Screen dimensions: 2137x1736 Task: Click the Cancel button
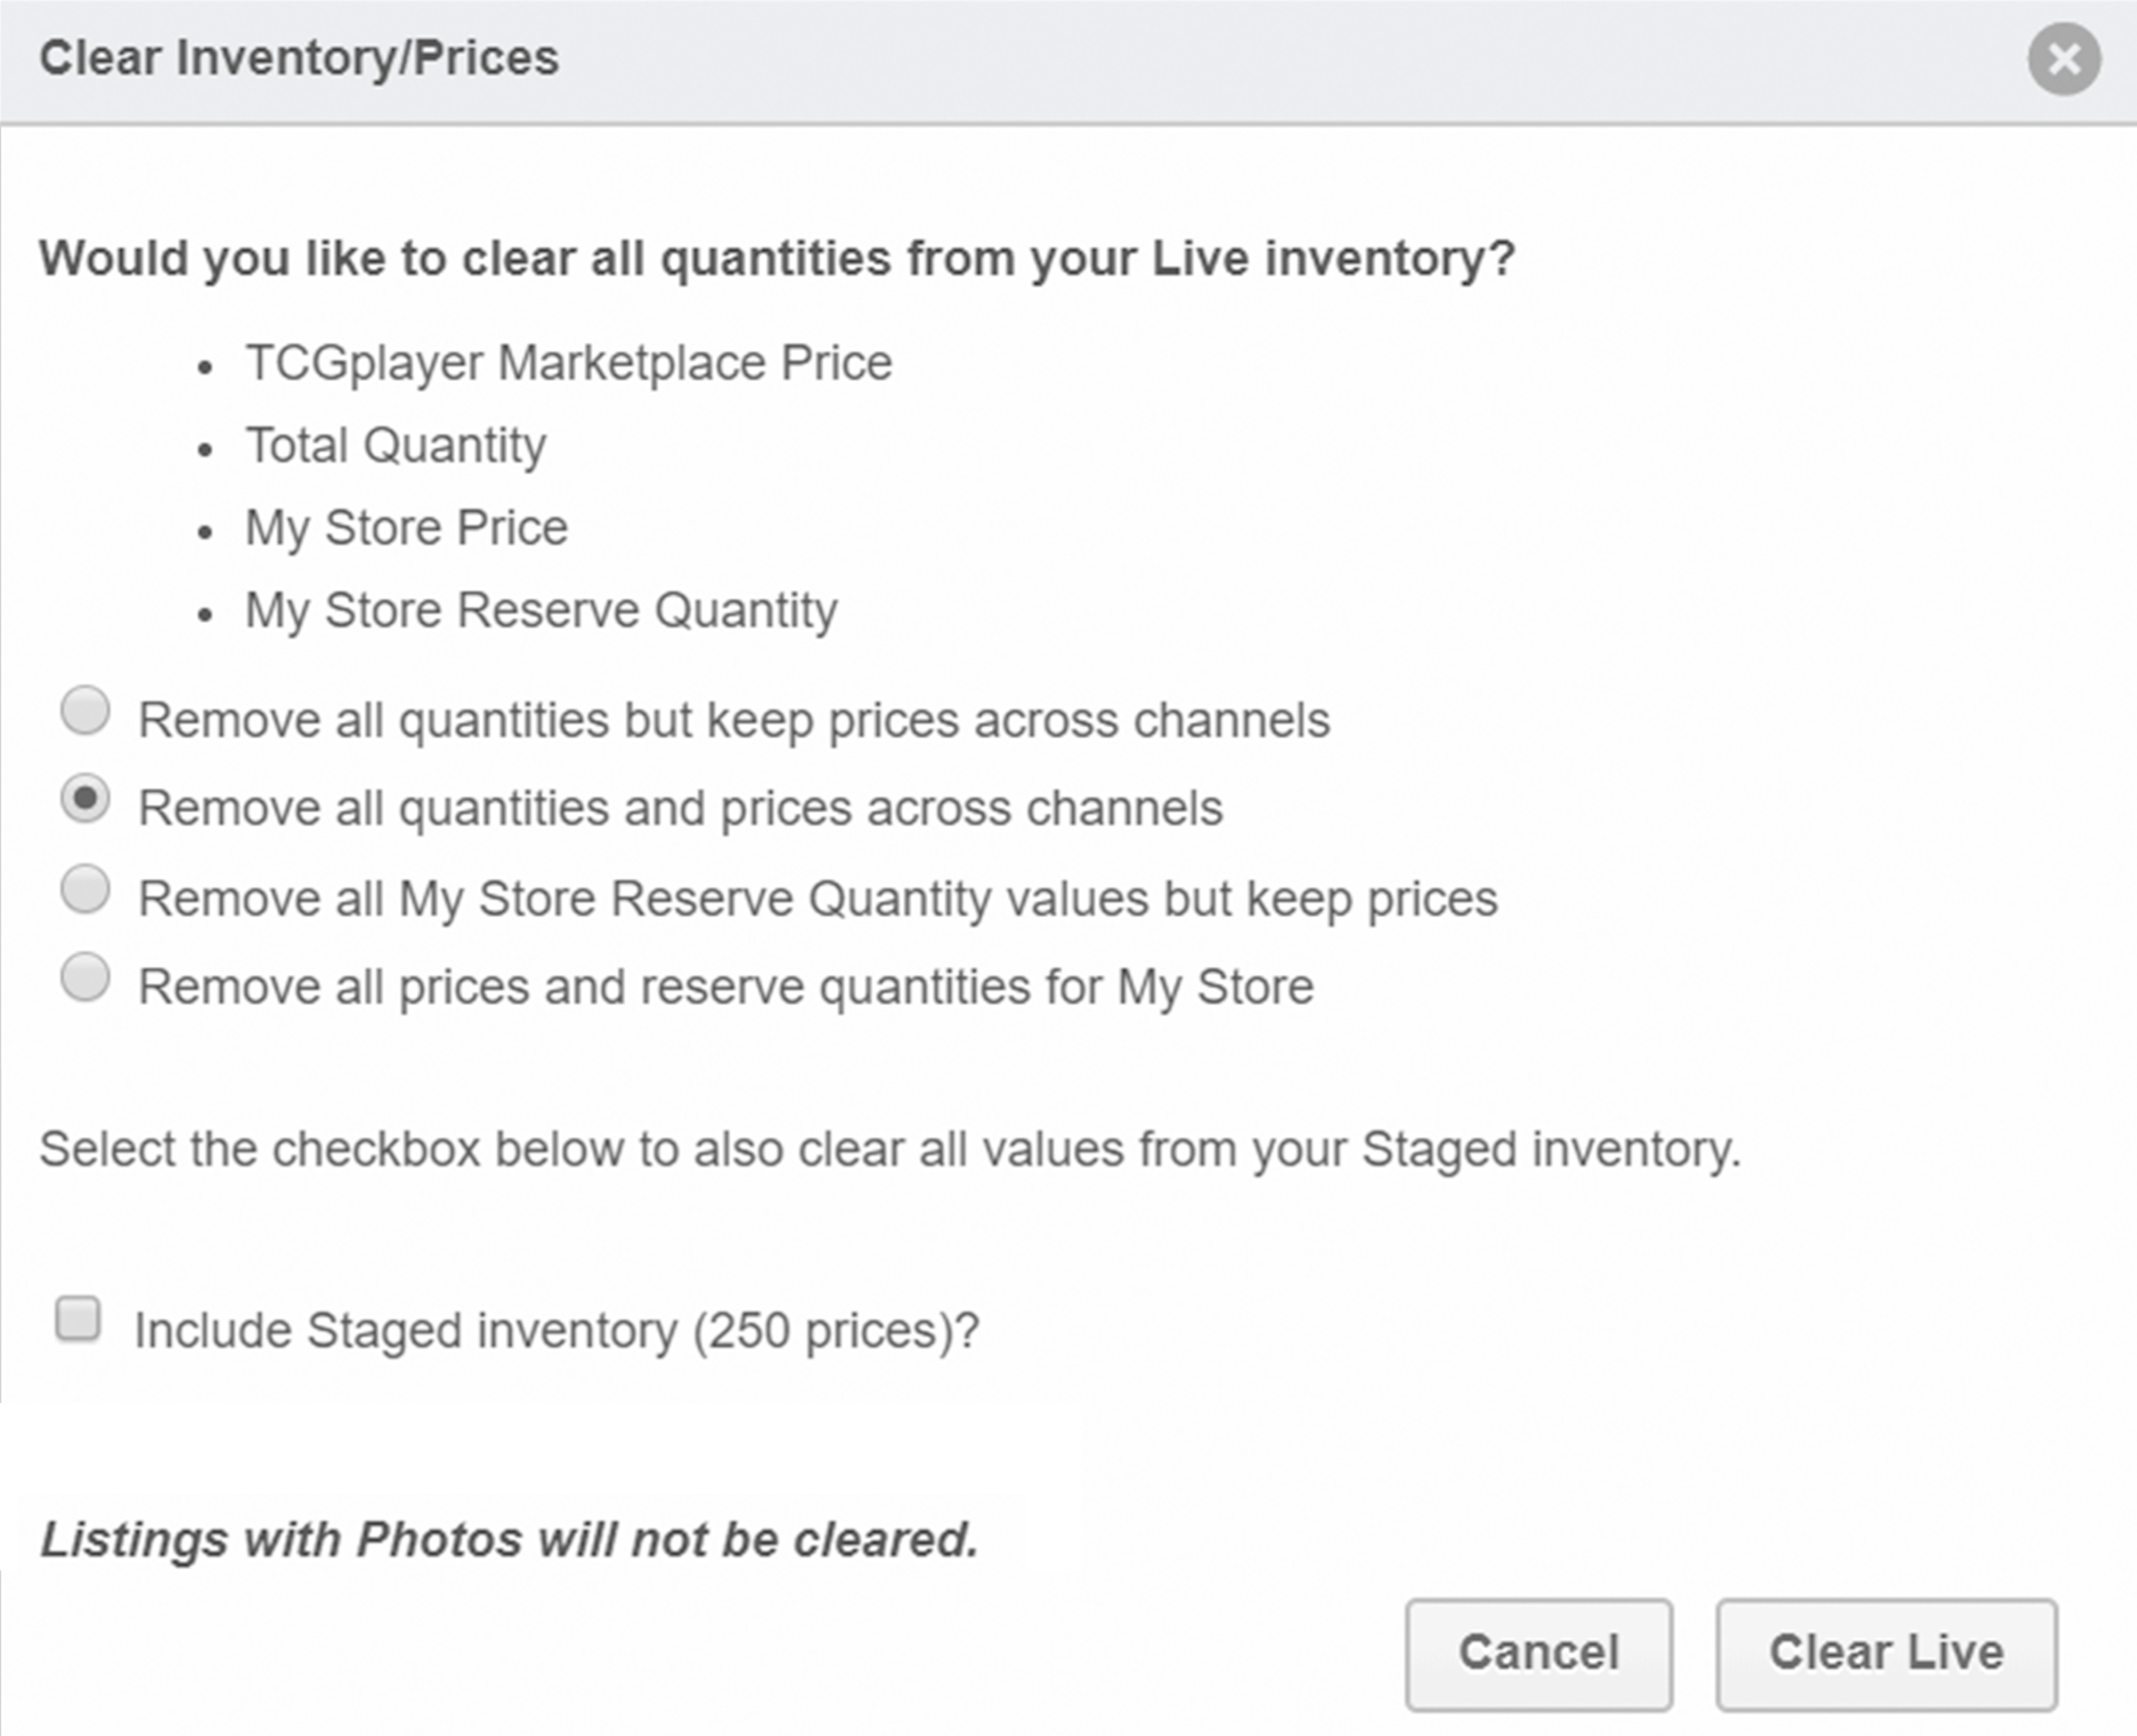click(x=1539, y=1654)
